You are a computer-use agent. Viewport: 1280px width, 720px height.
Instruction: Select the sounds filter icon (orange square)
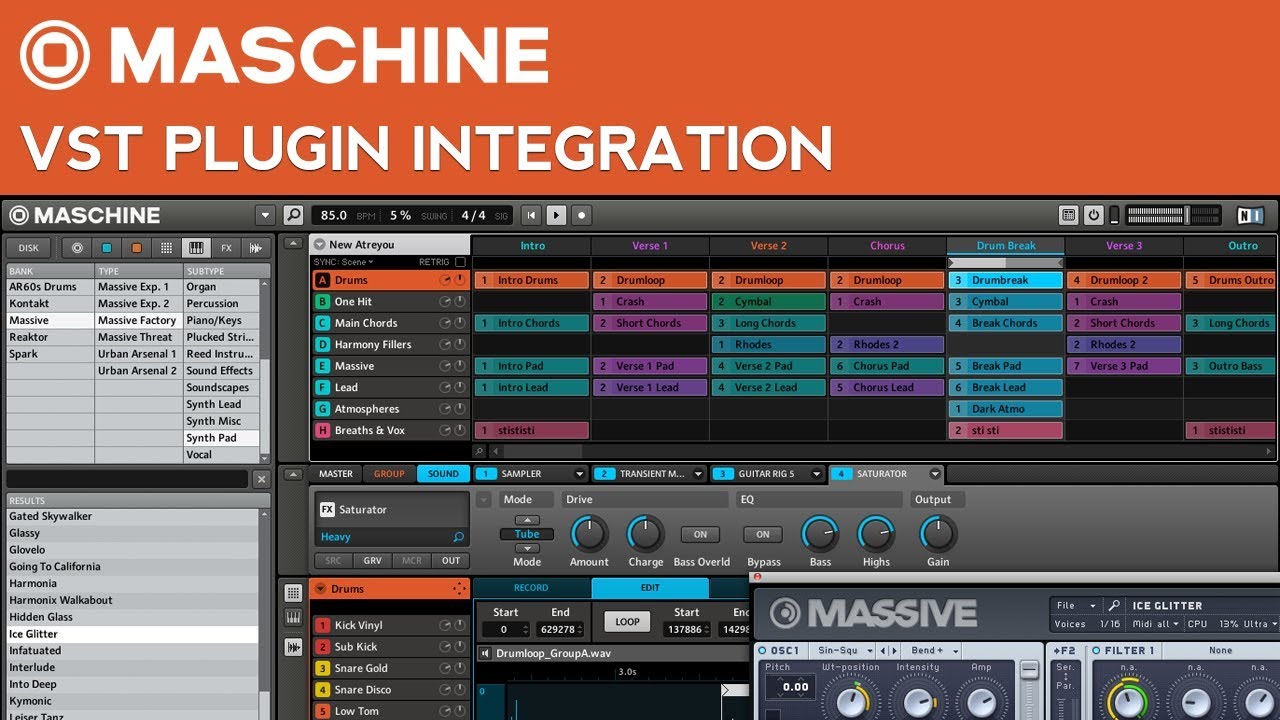click(x=136, y=248)
